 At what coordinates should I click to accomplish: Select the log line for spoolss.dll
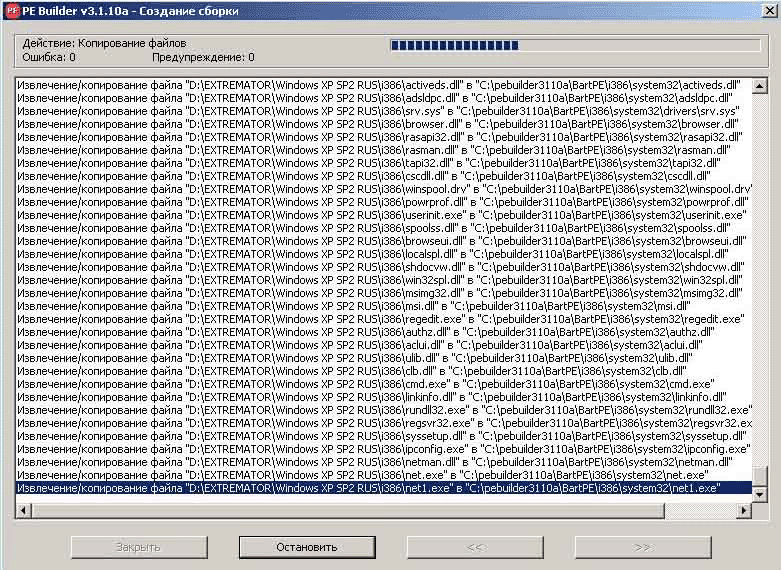point(384,228)
